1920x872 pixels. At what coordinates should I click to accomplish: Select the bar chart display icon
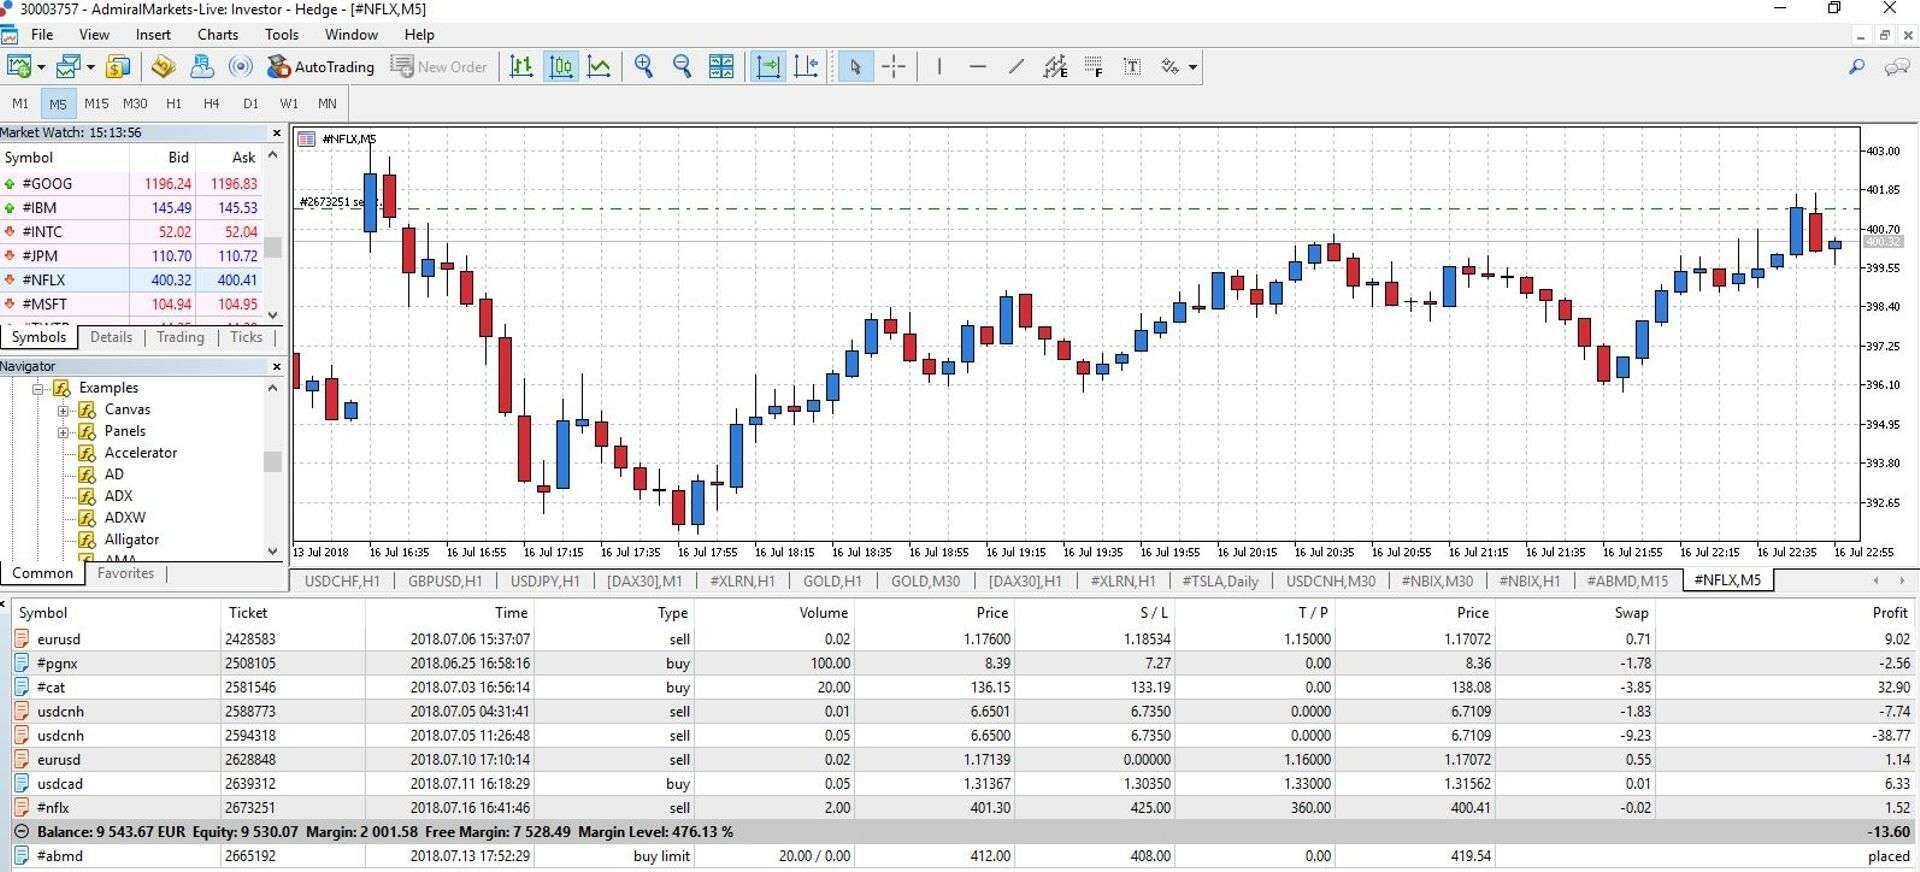click(521, 67)
